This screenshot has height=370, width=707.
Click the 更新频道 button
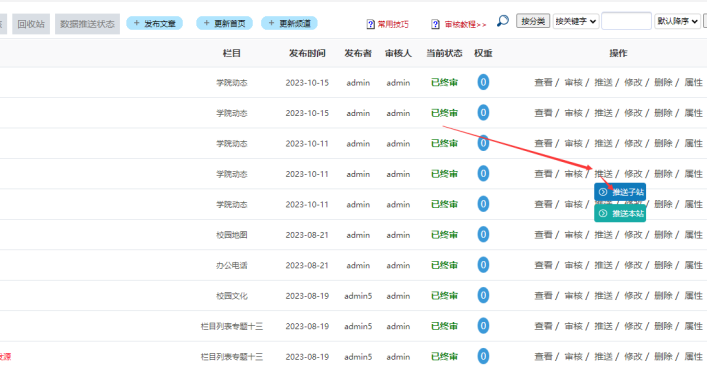click(x=289, y=23)
